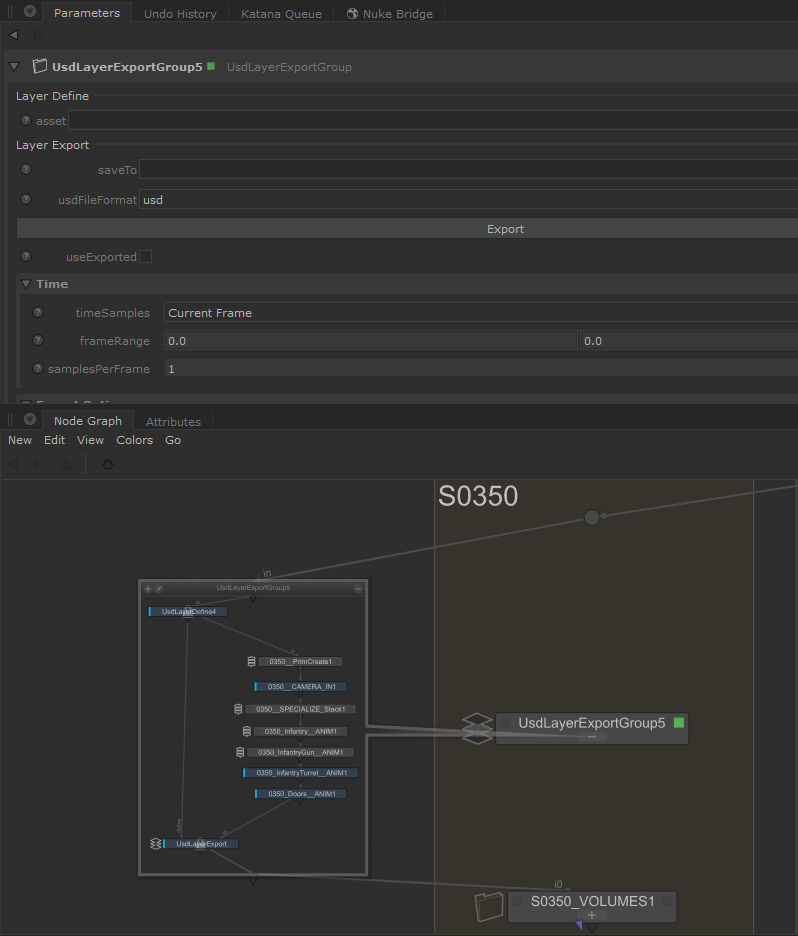Expand the S0350_VOLUMES1 node with its plus button

coord(592,915)
